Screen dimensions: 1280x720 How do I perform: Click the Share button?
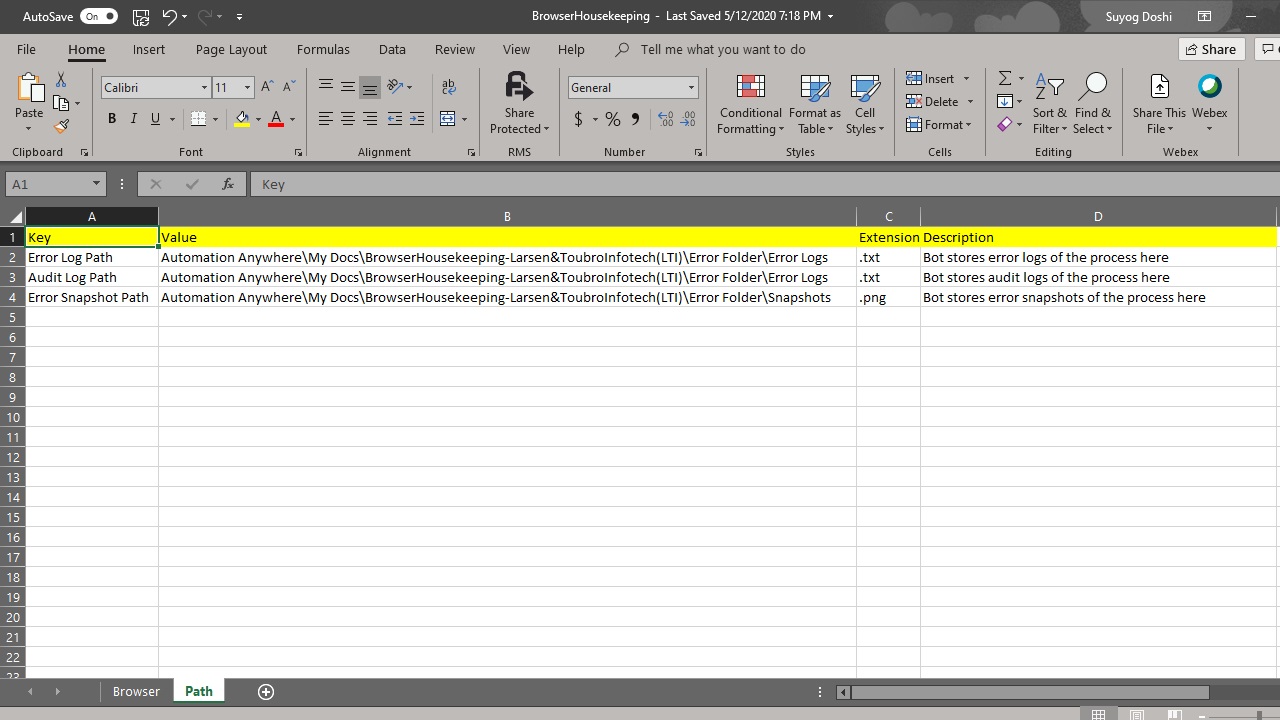tap(1210, 49)
